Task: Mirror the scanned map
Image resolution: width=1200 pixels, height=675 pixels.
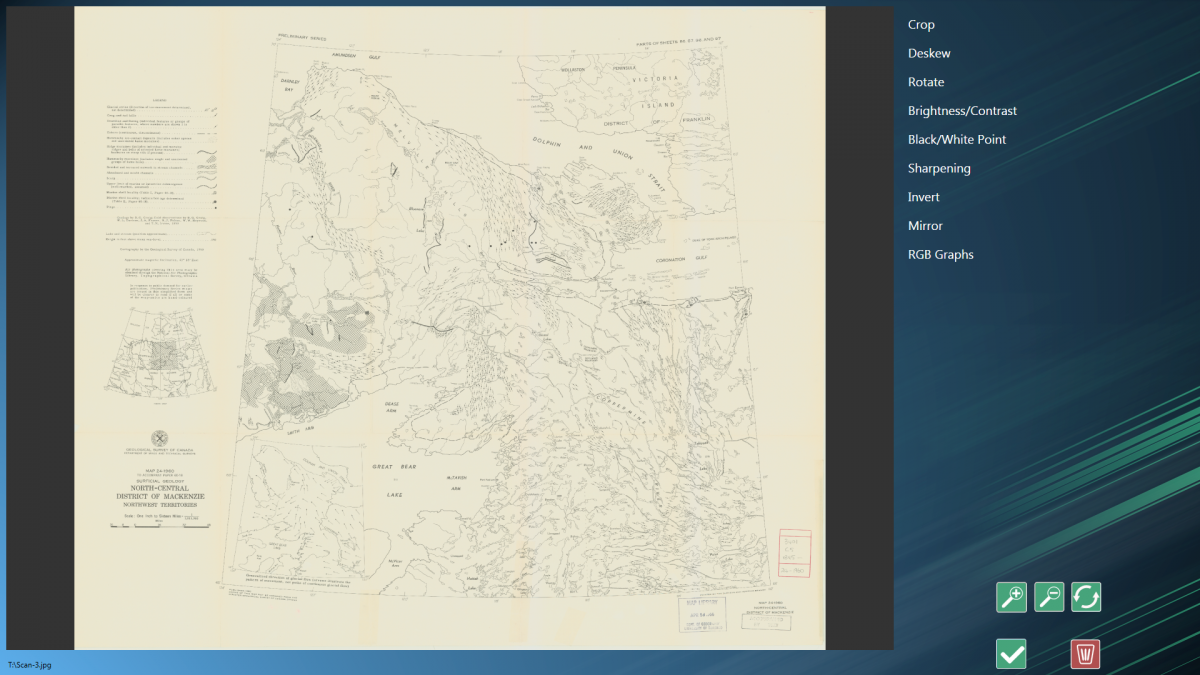Action: click(924, 225)
